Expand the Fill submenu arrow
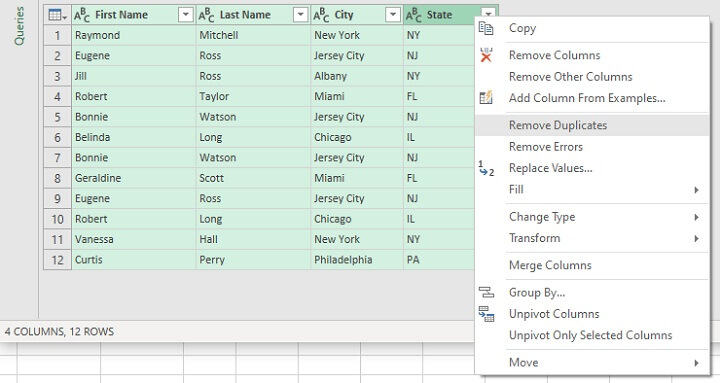 pyautogui.click(x=696, y=190)
